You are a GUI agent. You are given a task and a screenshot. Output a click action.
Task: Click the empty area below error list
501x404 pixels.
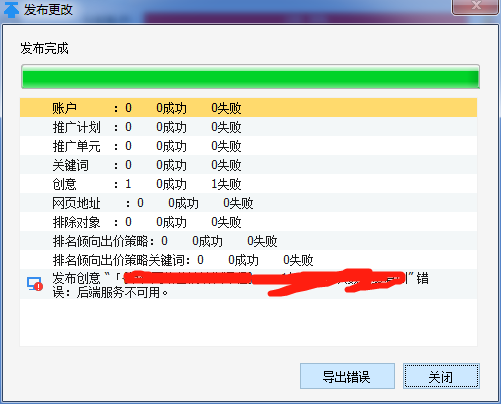click(x=248, y=322)
